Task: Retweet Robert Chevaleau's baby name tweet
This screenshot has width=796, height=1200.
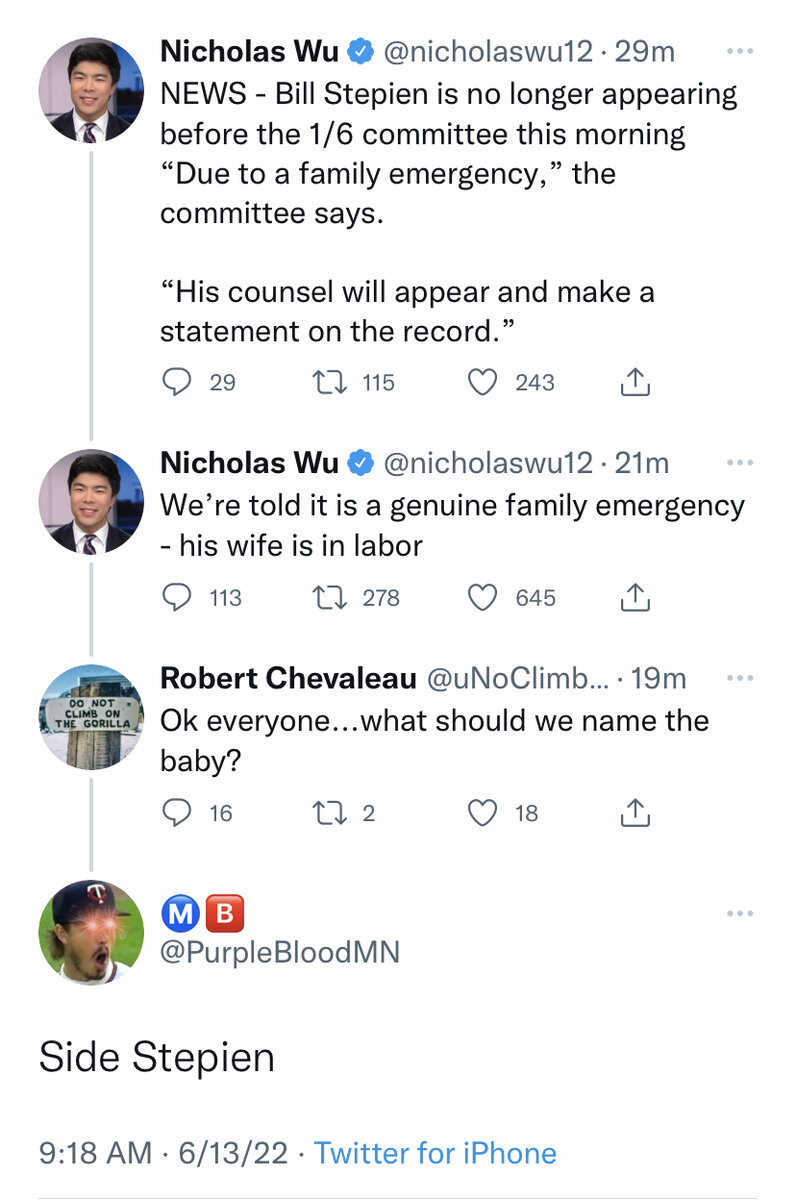Action: point(329,813)
